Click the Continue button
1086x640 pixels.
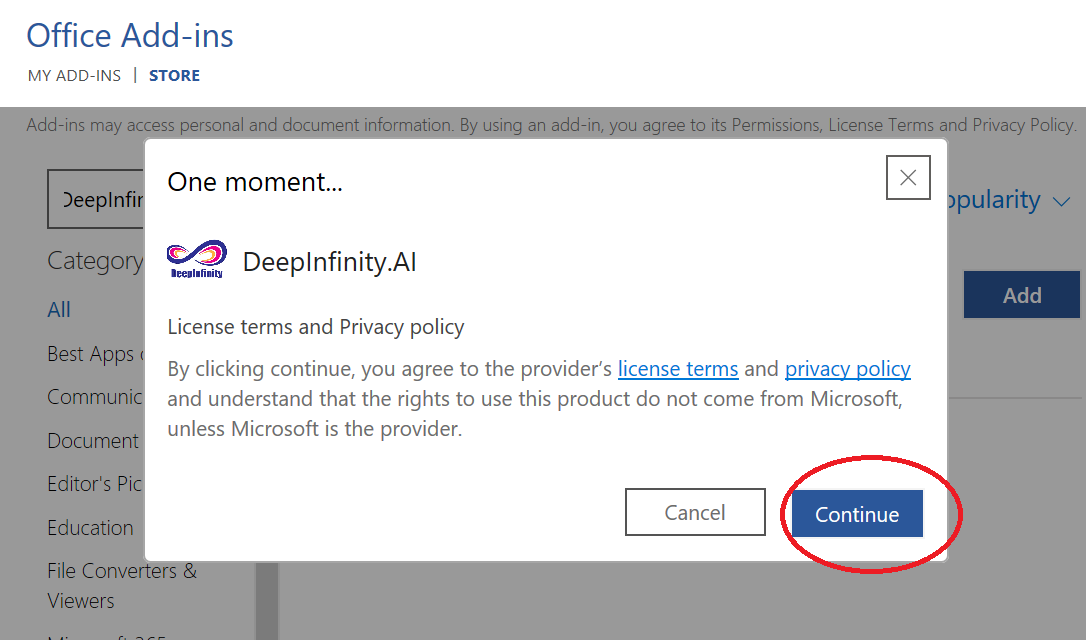pos(856,512)
